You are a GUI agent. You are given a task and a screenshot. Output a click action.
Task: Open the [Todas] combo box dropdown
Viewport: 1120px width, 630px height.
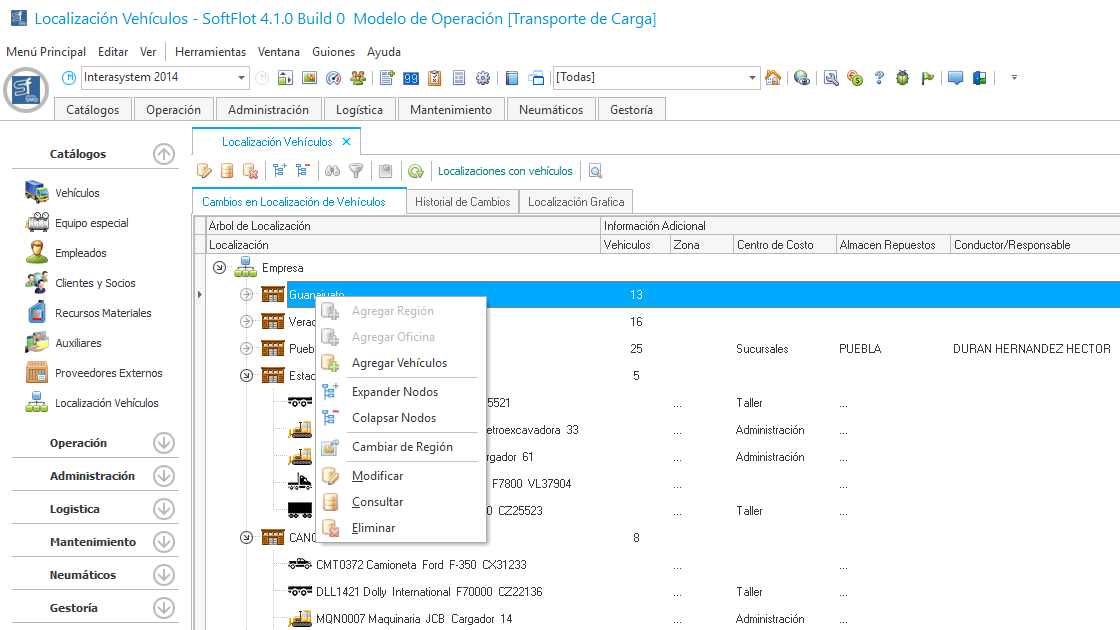click(x=753, y=78)
